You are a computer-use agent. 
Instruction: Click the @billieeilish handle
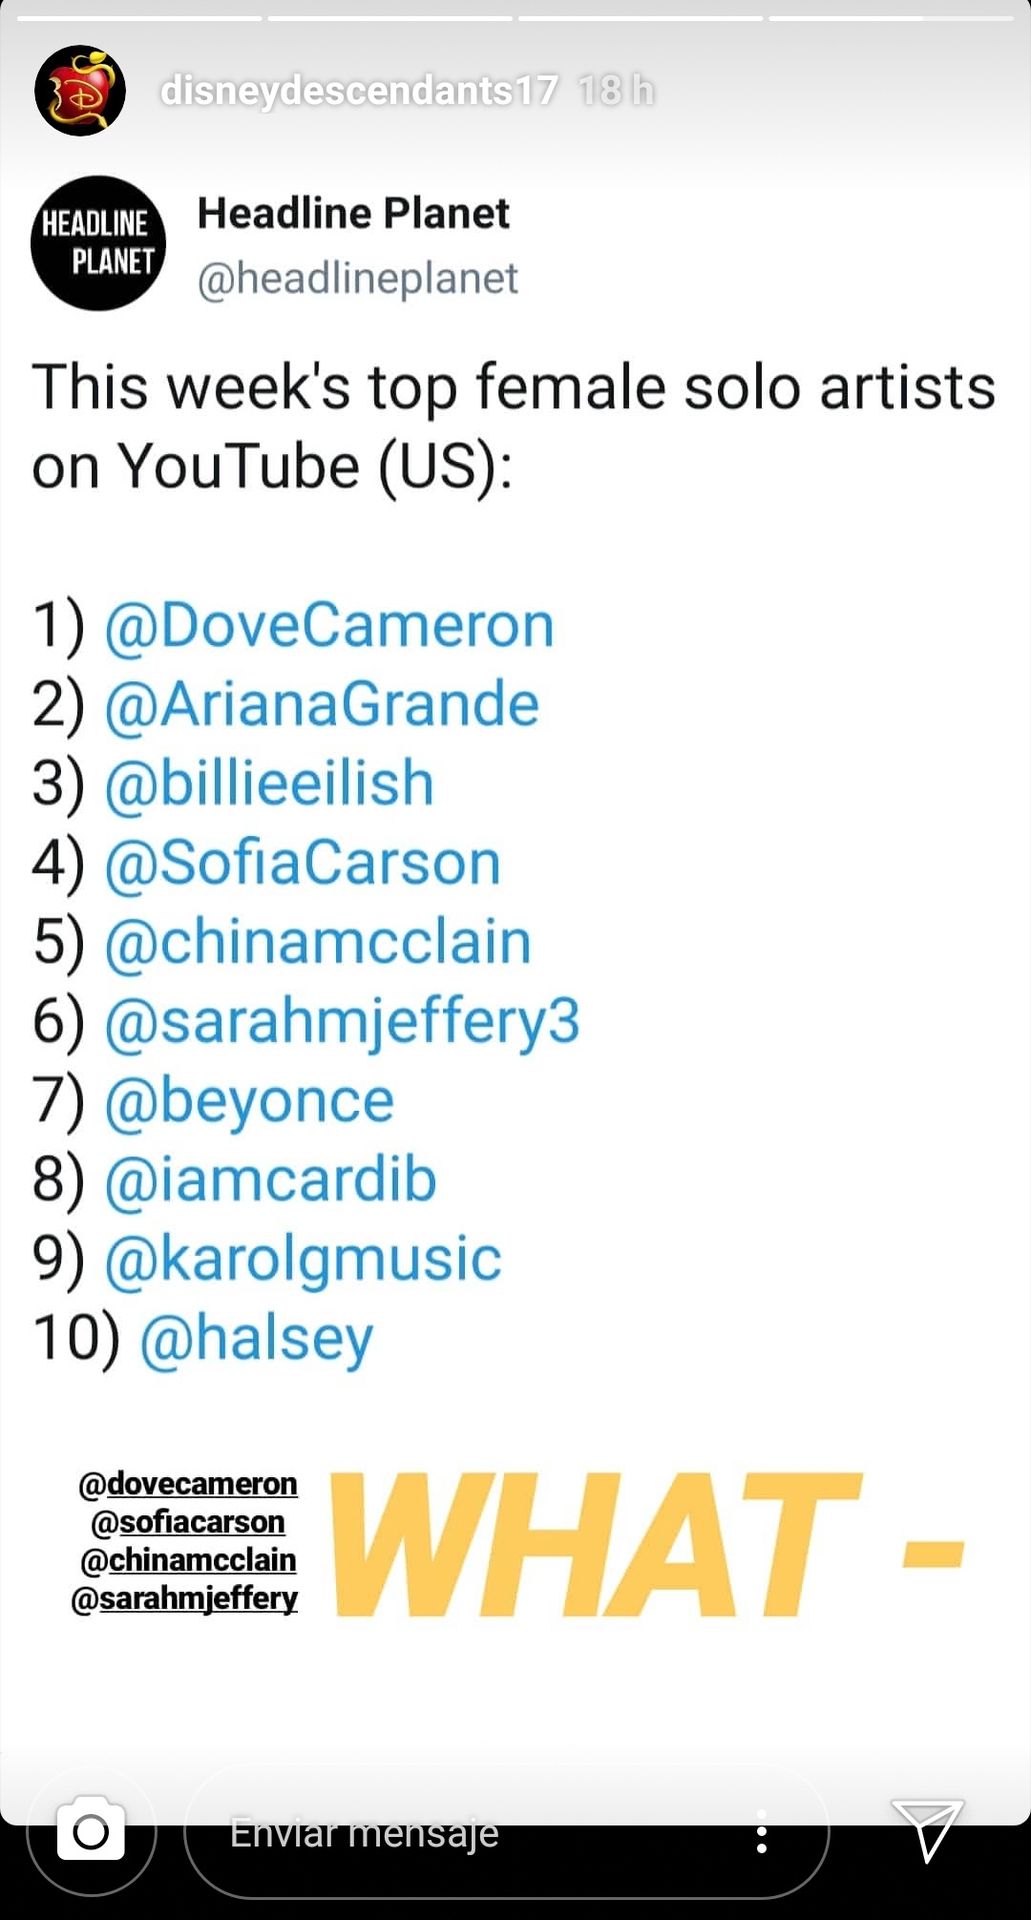[x=269, y=784]
